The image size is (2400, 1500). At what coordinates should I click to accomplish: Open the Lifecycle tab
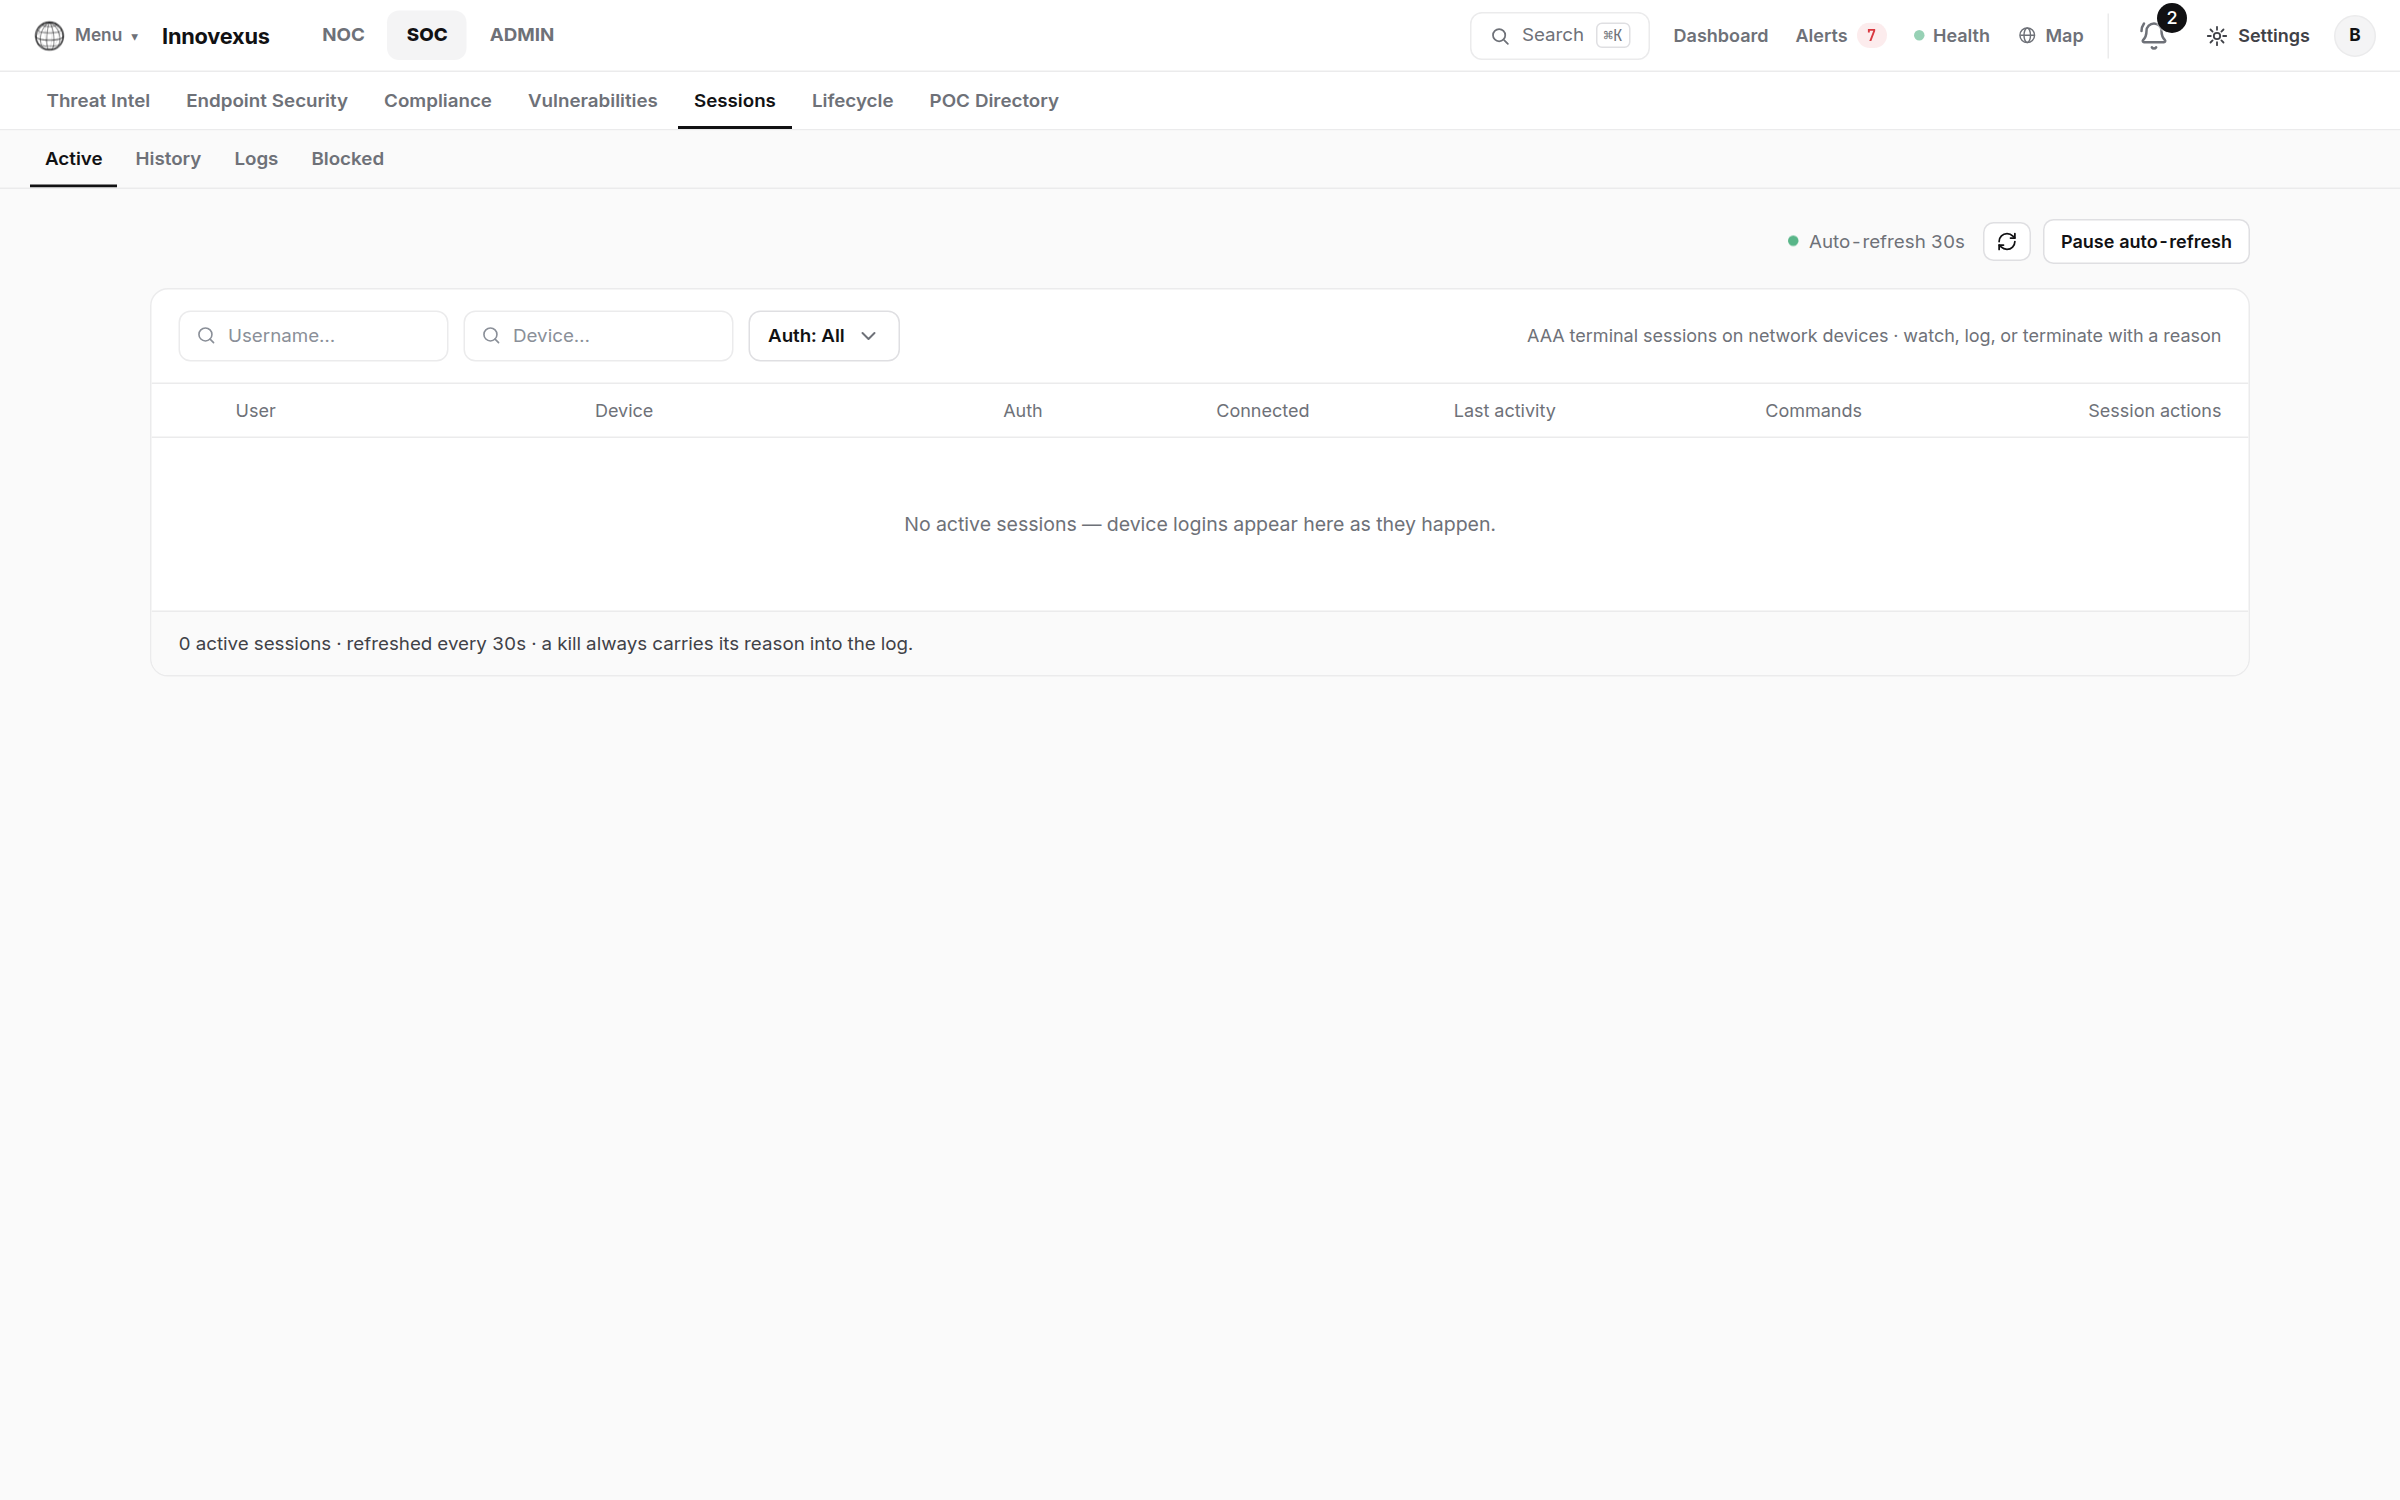pyautogui.click(x=852, y=101)
